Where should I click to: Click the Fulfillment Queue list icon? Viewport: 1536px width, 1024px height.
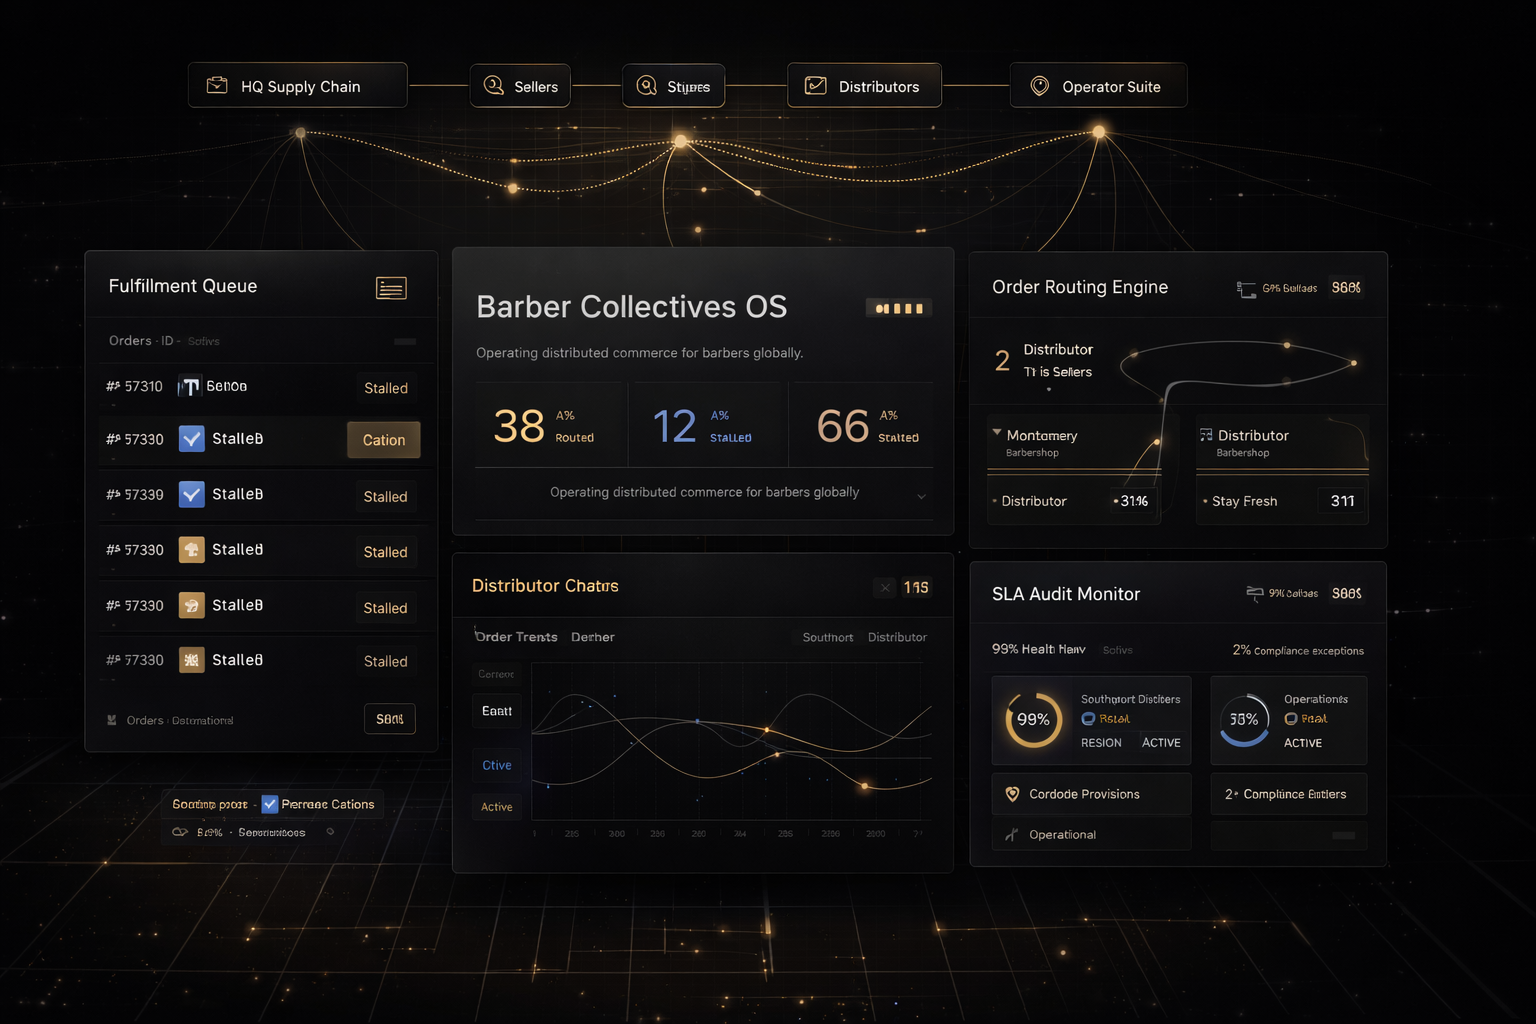(x=391, y=287)
